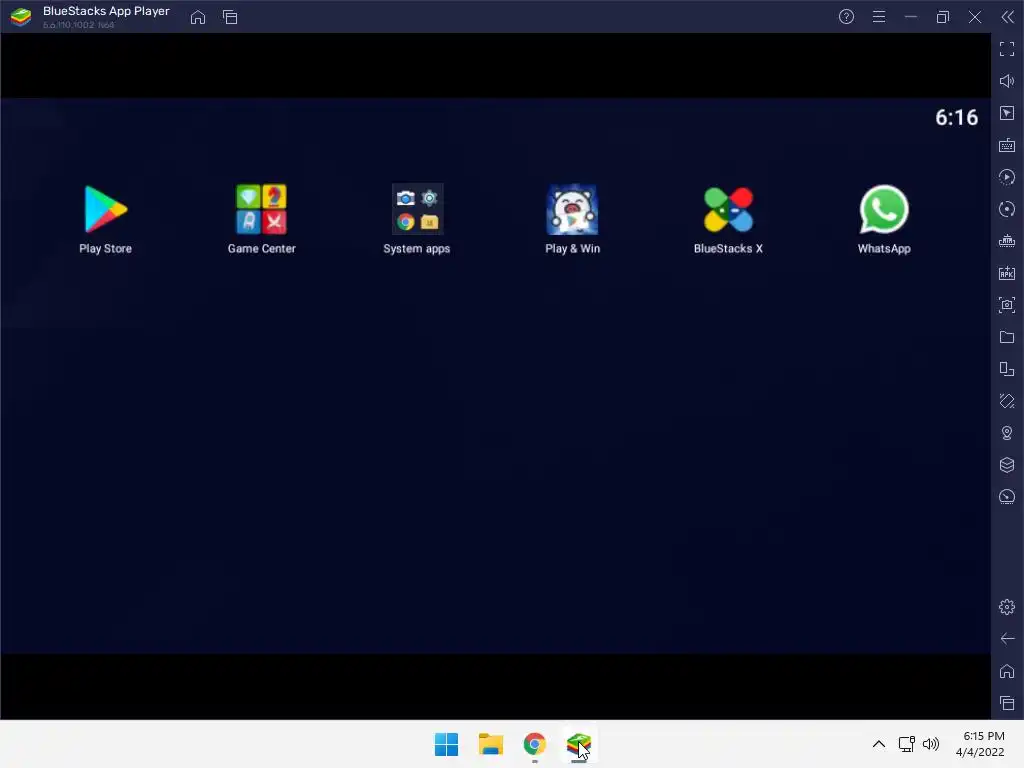The image size is (1024, 768).
Task: Click Install APK icon in sidebar
Action: pos(1007,273)
